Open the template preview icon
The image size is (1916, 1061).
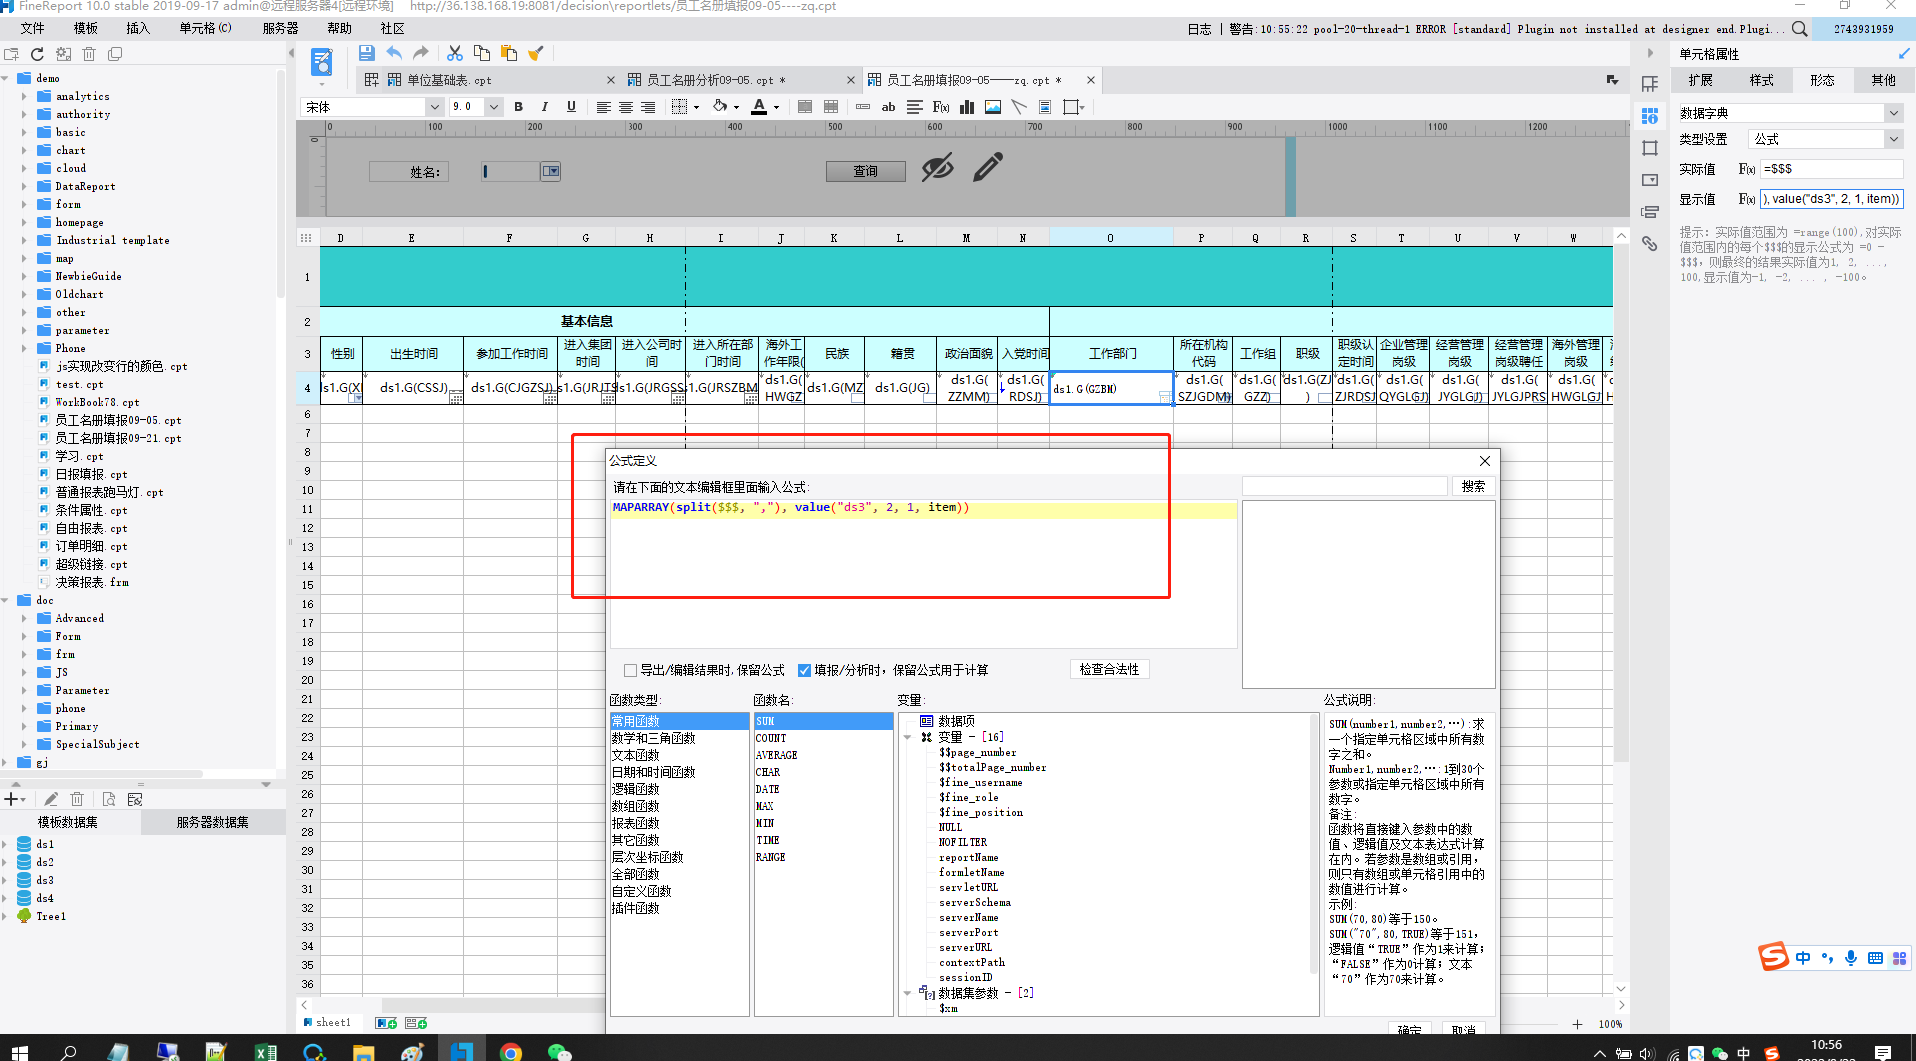pos(322,62)
